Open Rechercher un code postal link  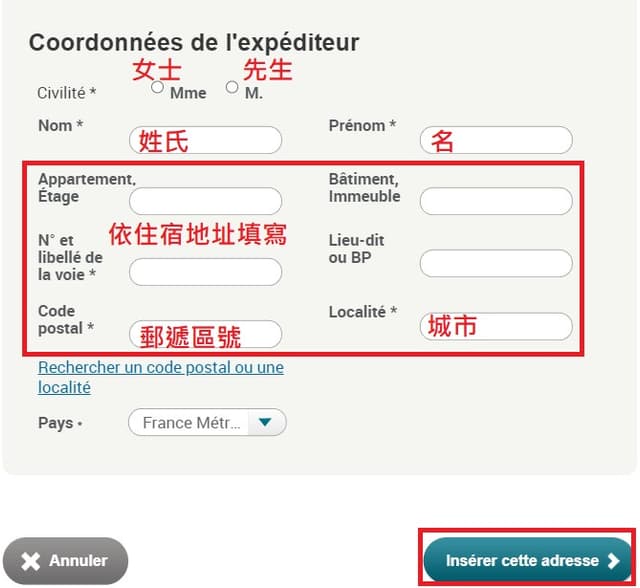(x=161, y=377)
